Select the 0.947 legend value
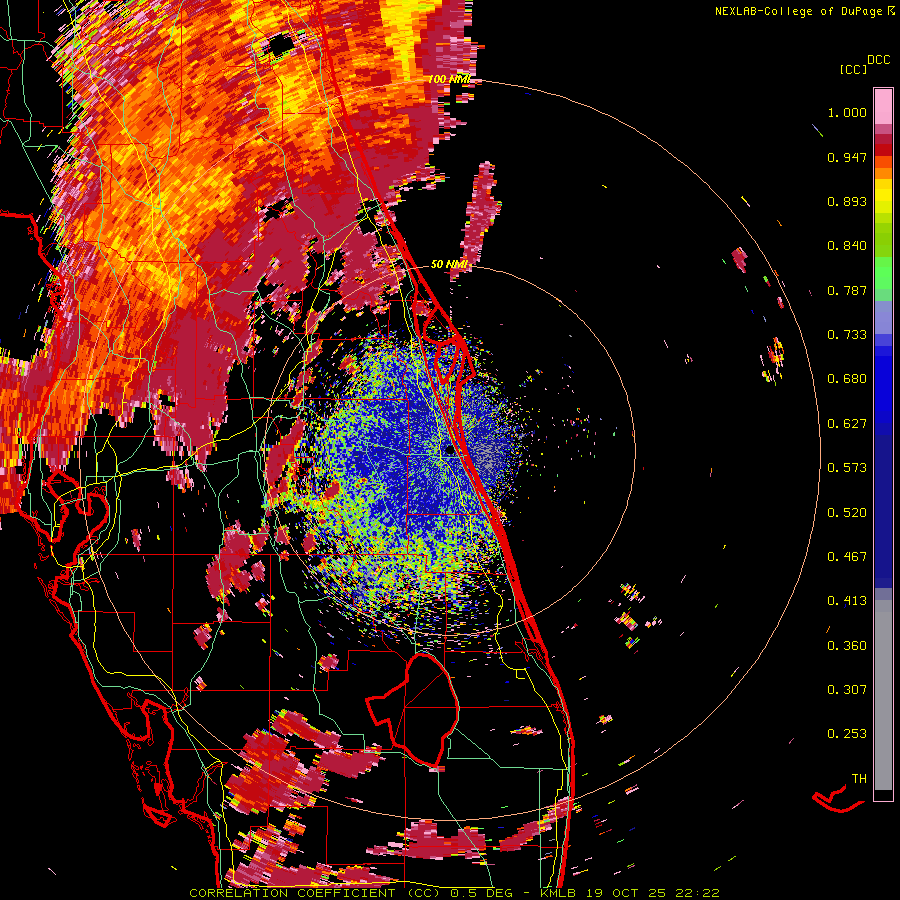The width and height of the screenshot is (900, 900). (847, 157)
